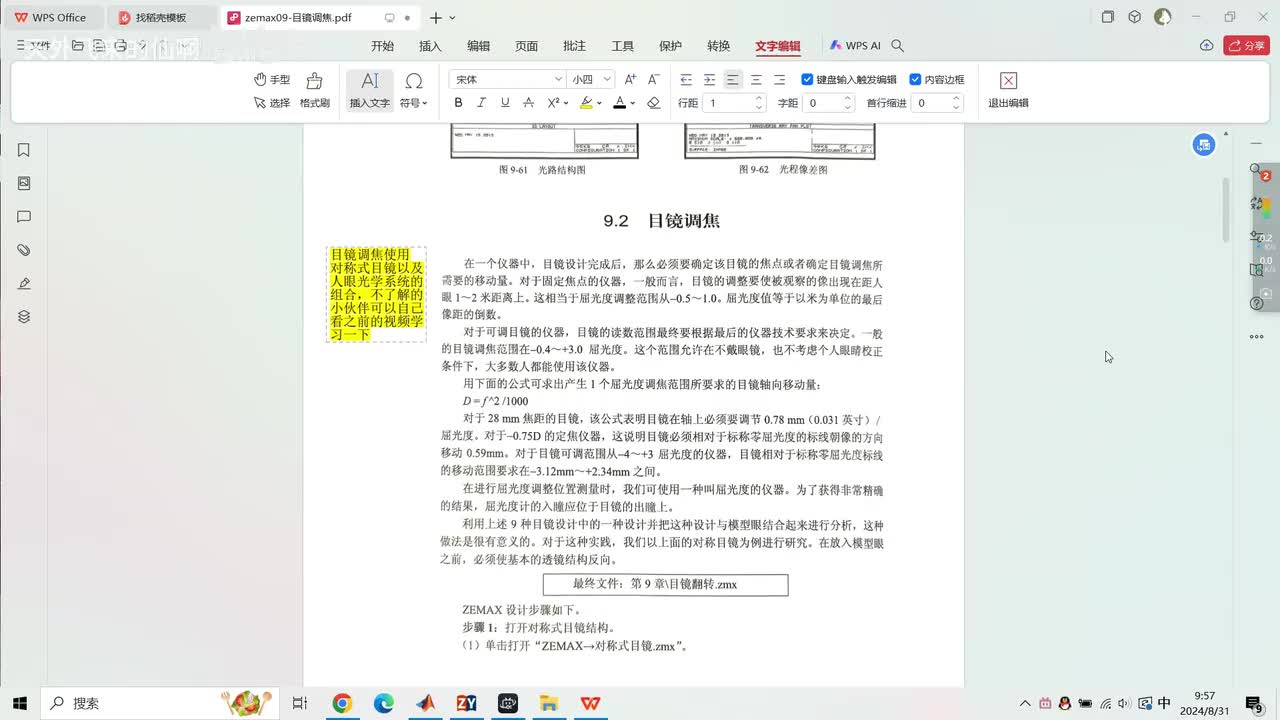Select the Hand tool (手型)
Image resolution: width=1280 pixels, height=720 pixels.
pyautogui.click(x=272, y=79)
